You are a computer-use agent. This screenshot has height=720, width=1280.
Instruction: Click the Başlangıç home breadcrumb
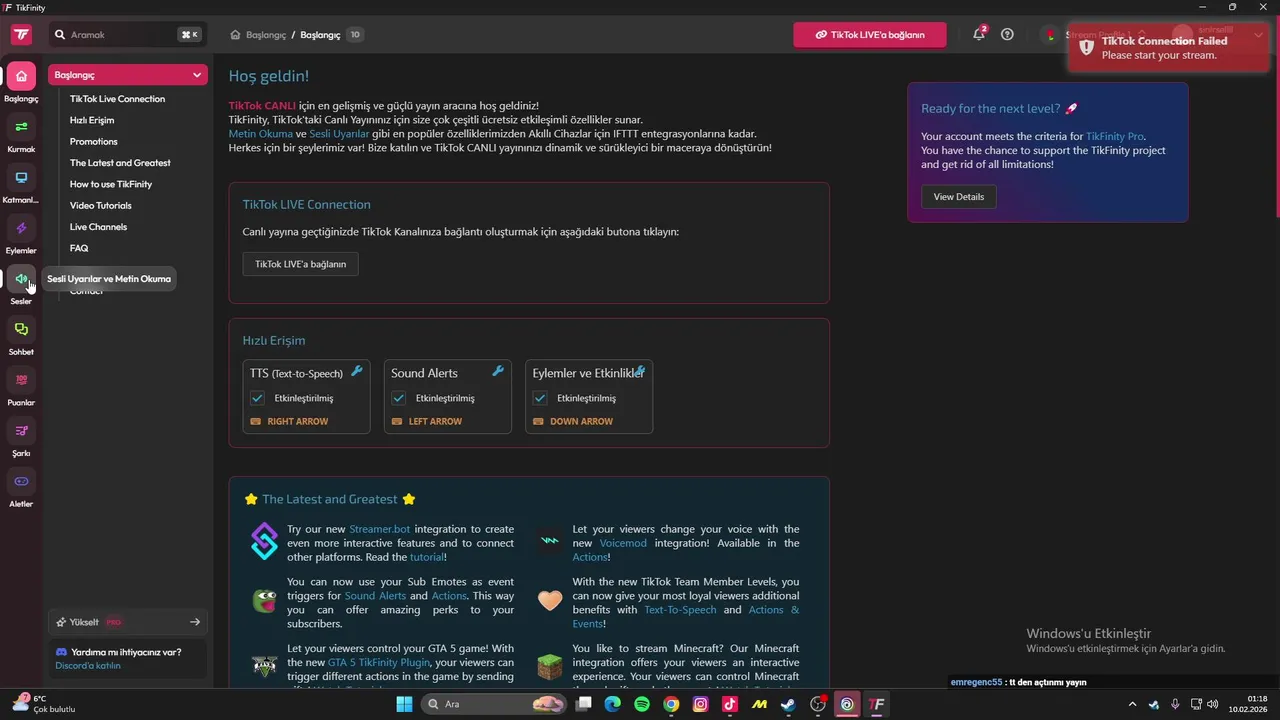[259, 35]
